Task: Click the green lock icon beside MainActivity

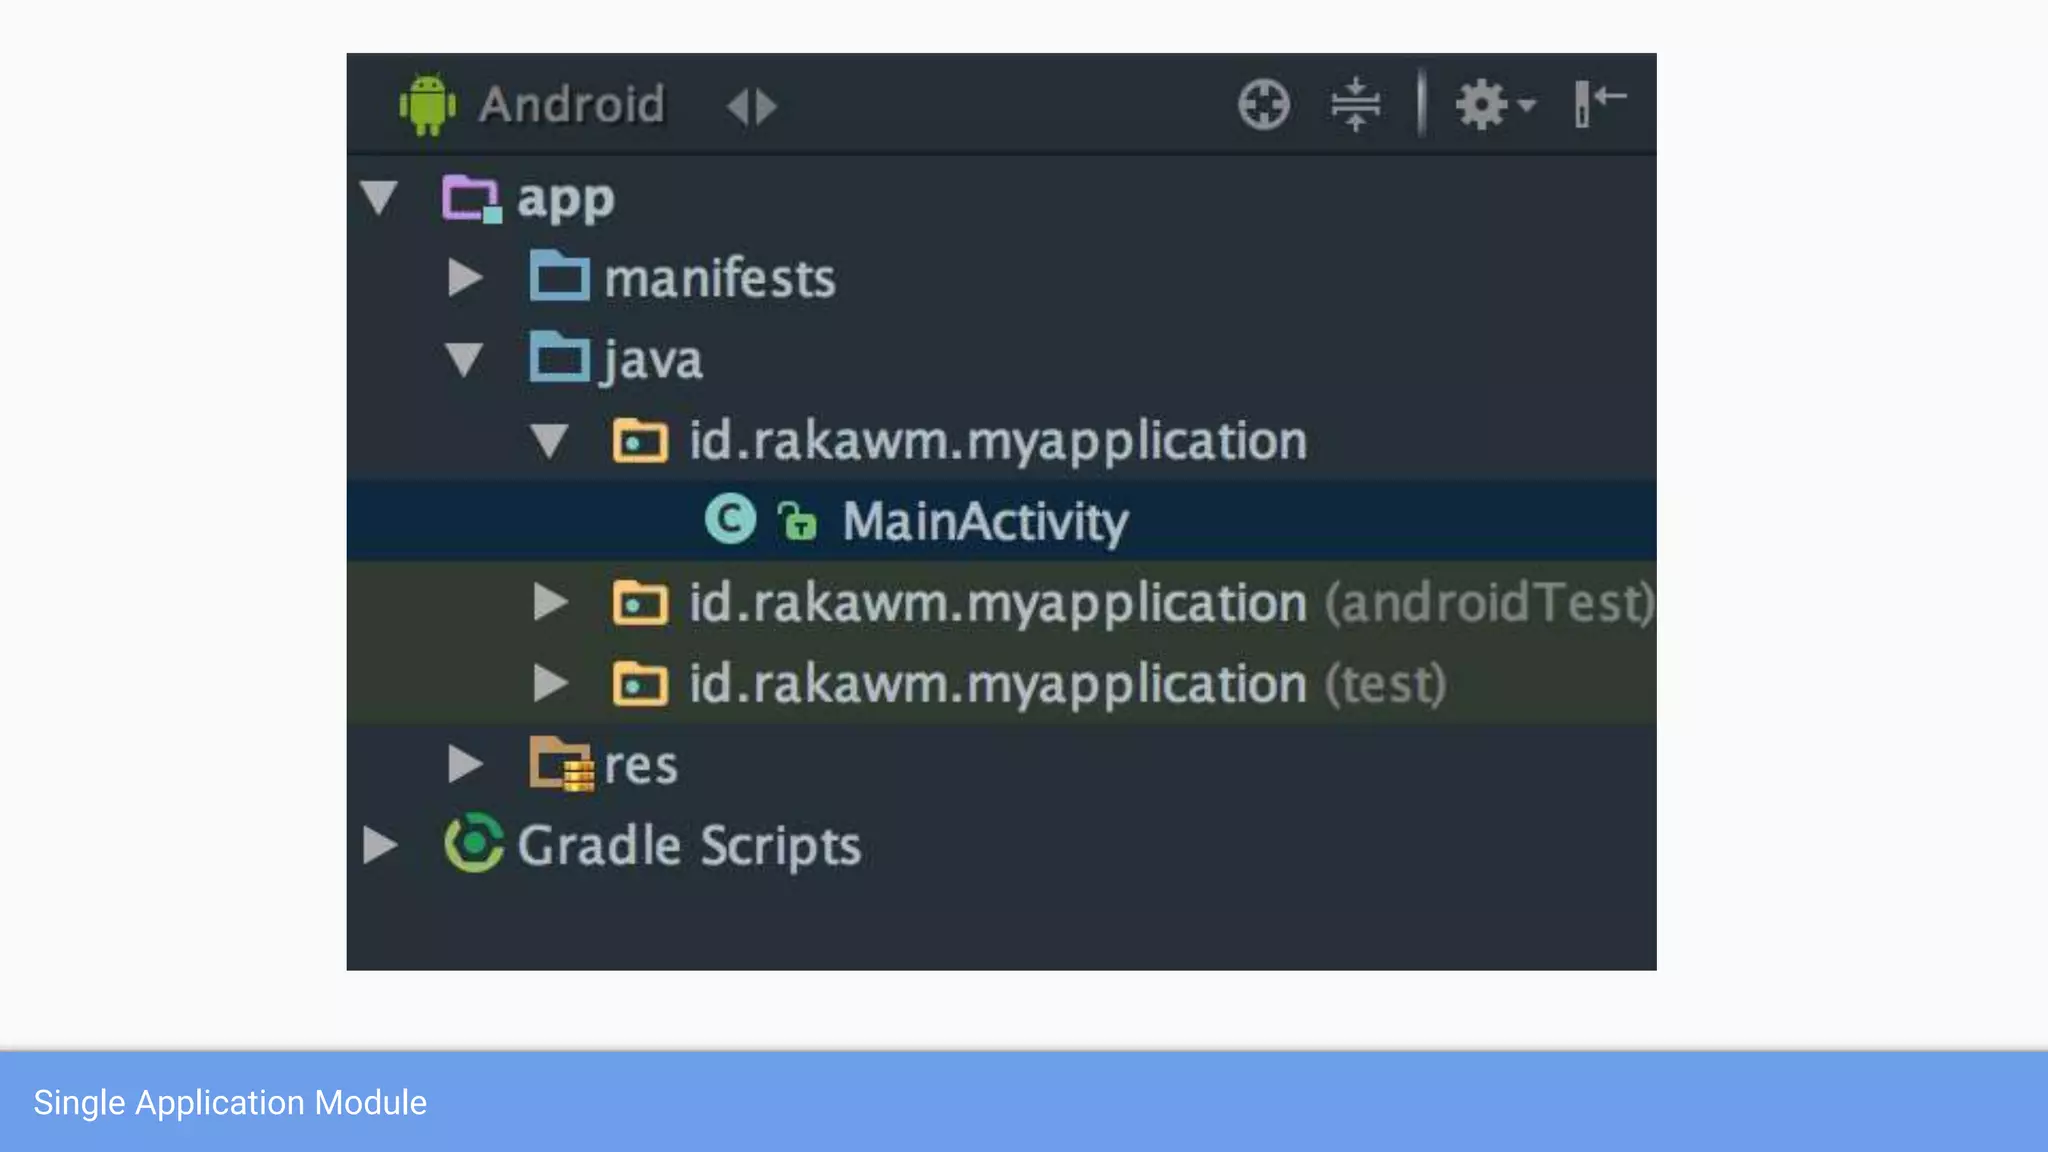Action: [797, 521]
